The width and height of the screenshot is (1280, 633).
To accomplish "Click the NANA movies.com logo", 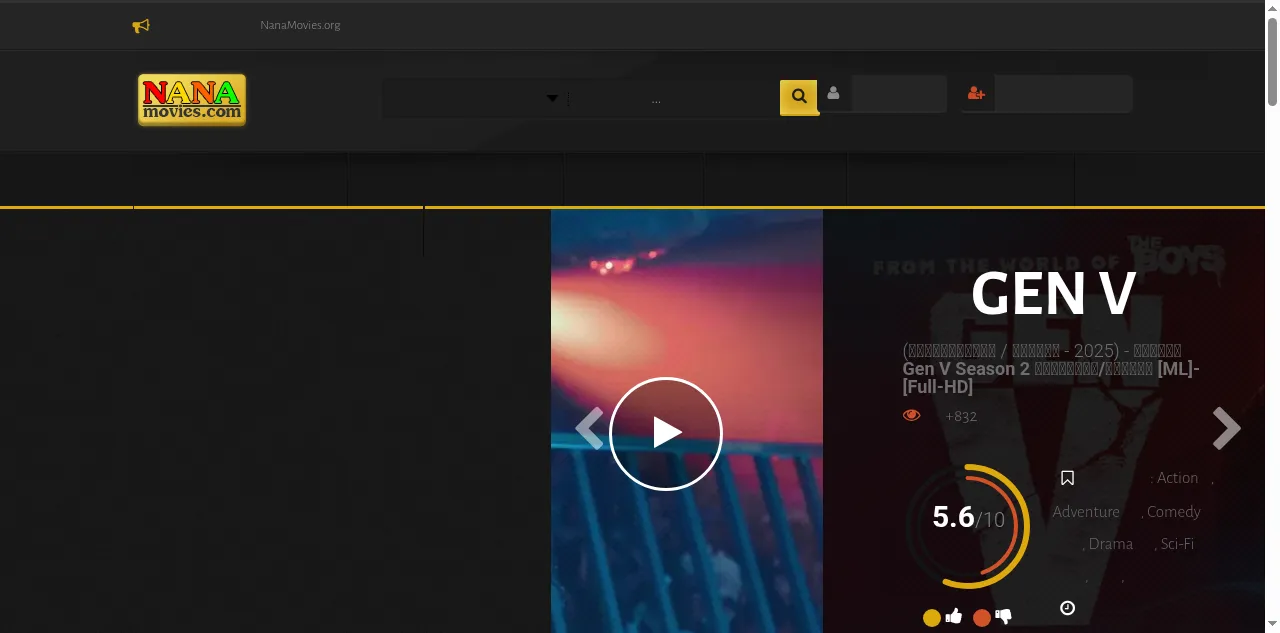I will (x=192, y=100).
